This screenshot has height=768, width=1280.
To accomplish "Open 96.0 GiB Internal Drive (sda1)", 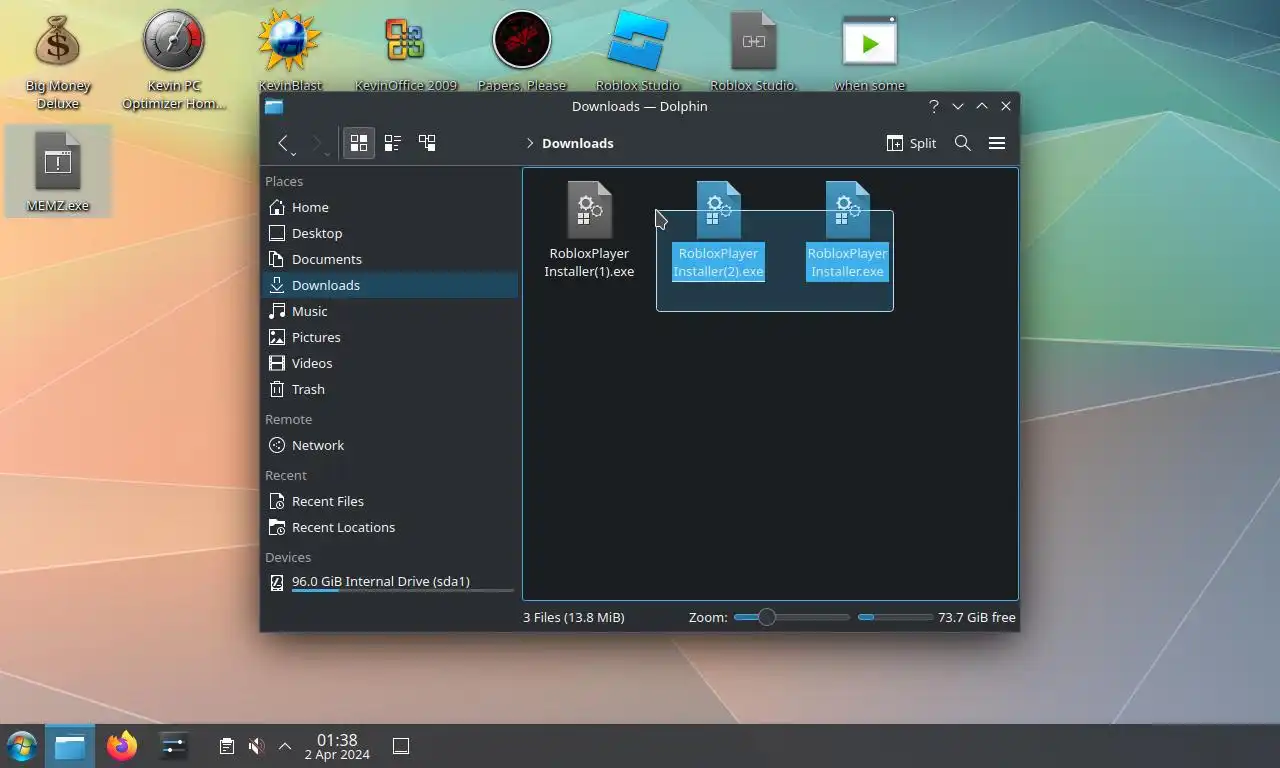I will point(390,582).
